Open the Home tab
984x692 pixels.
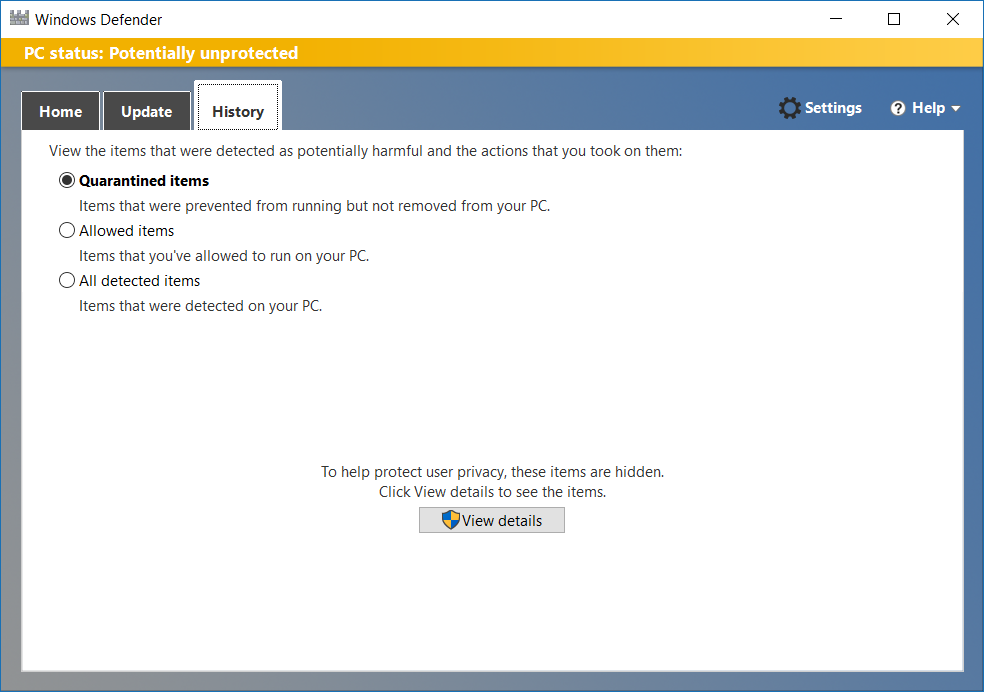(61, 111)
